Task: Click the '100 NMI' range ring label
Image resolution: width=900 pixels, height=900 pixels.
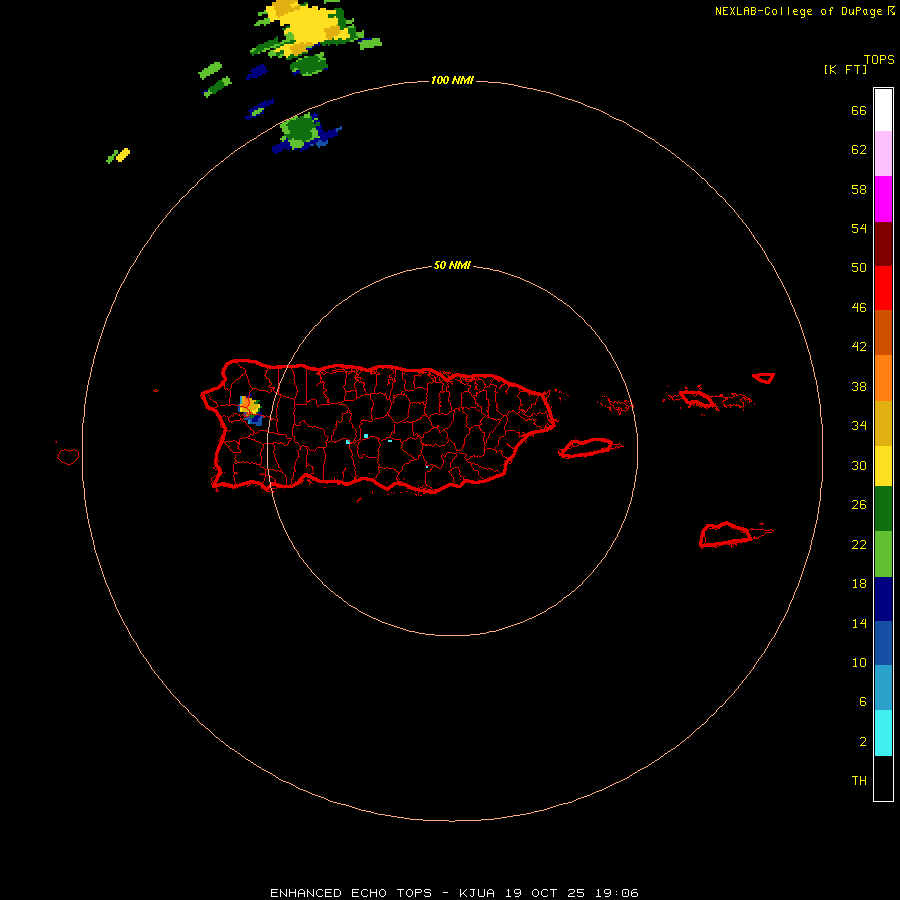Action: tap(452, 80)
